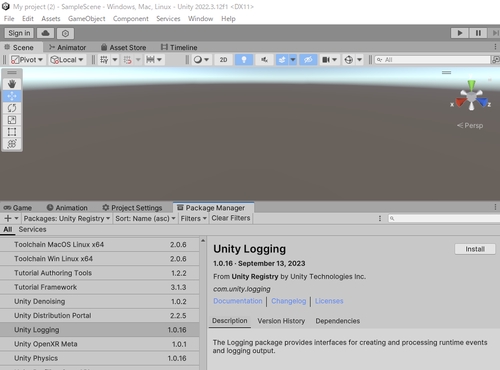Click the Pause button

coord(478,33)
